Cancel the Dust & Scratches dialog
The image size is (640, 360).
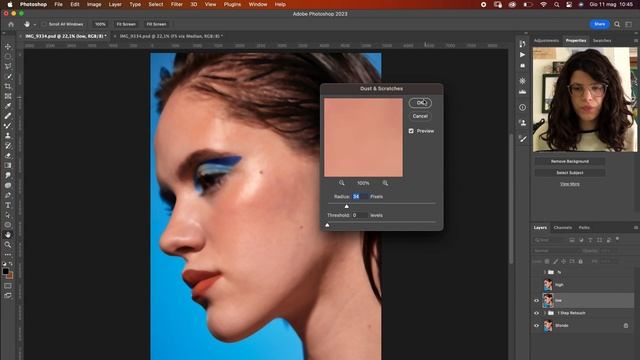coord(420,116)
